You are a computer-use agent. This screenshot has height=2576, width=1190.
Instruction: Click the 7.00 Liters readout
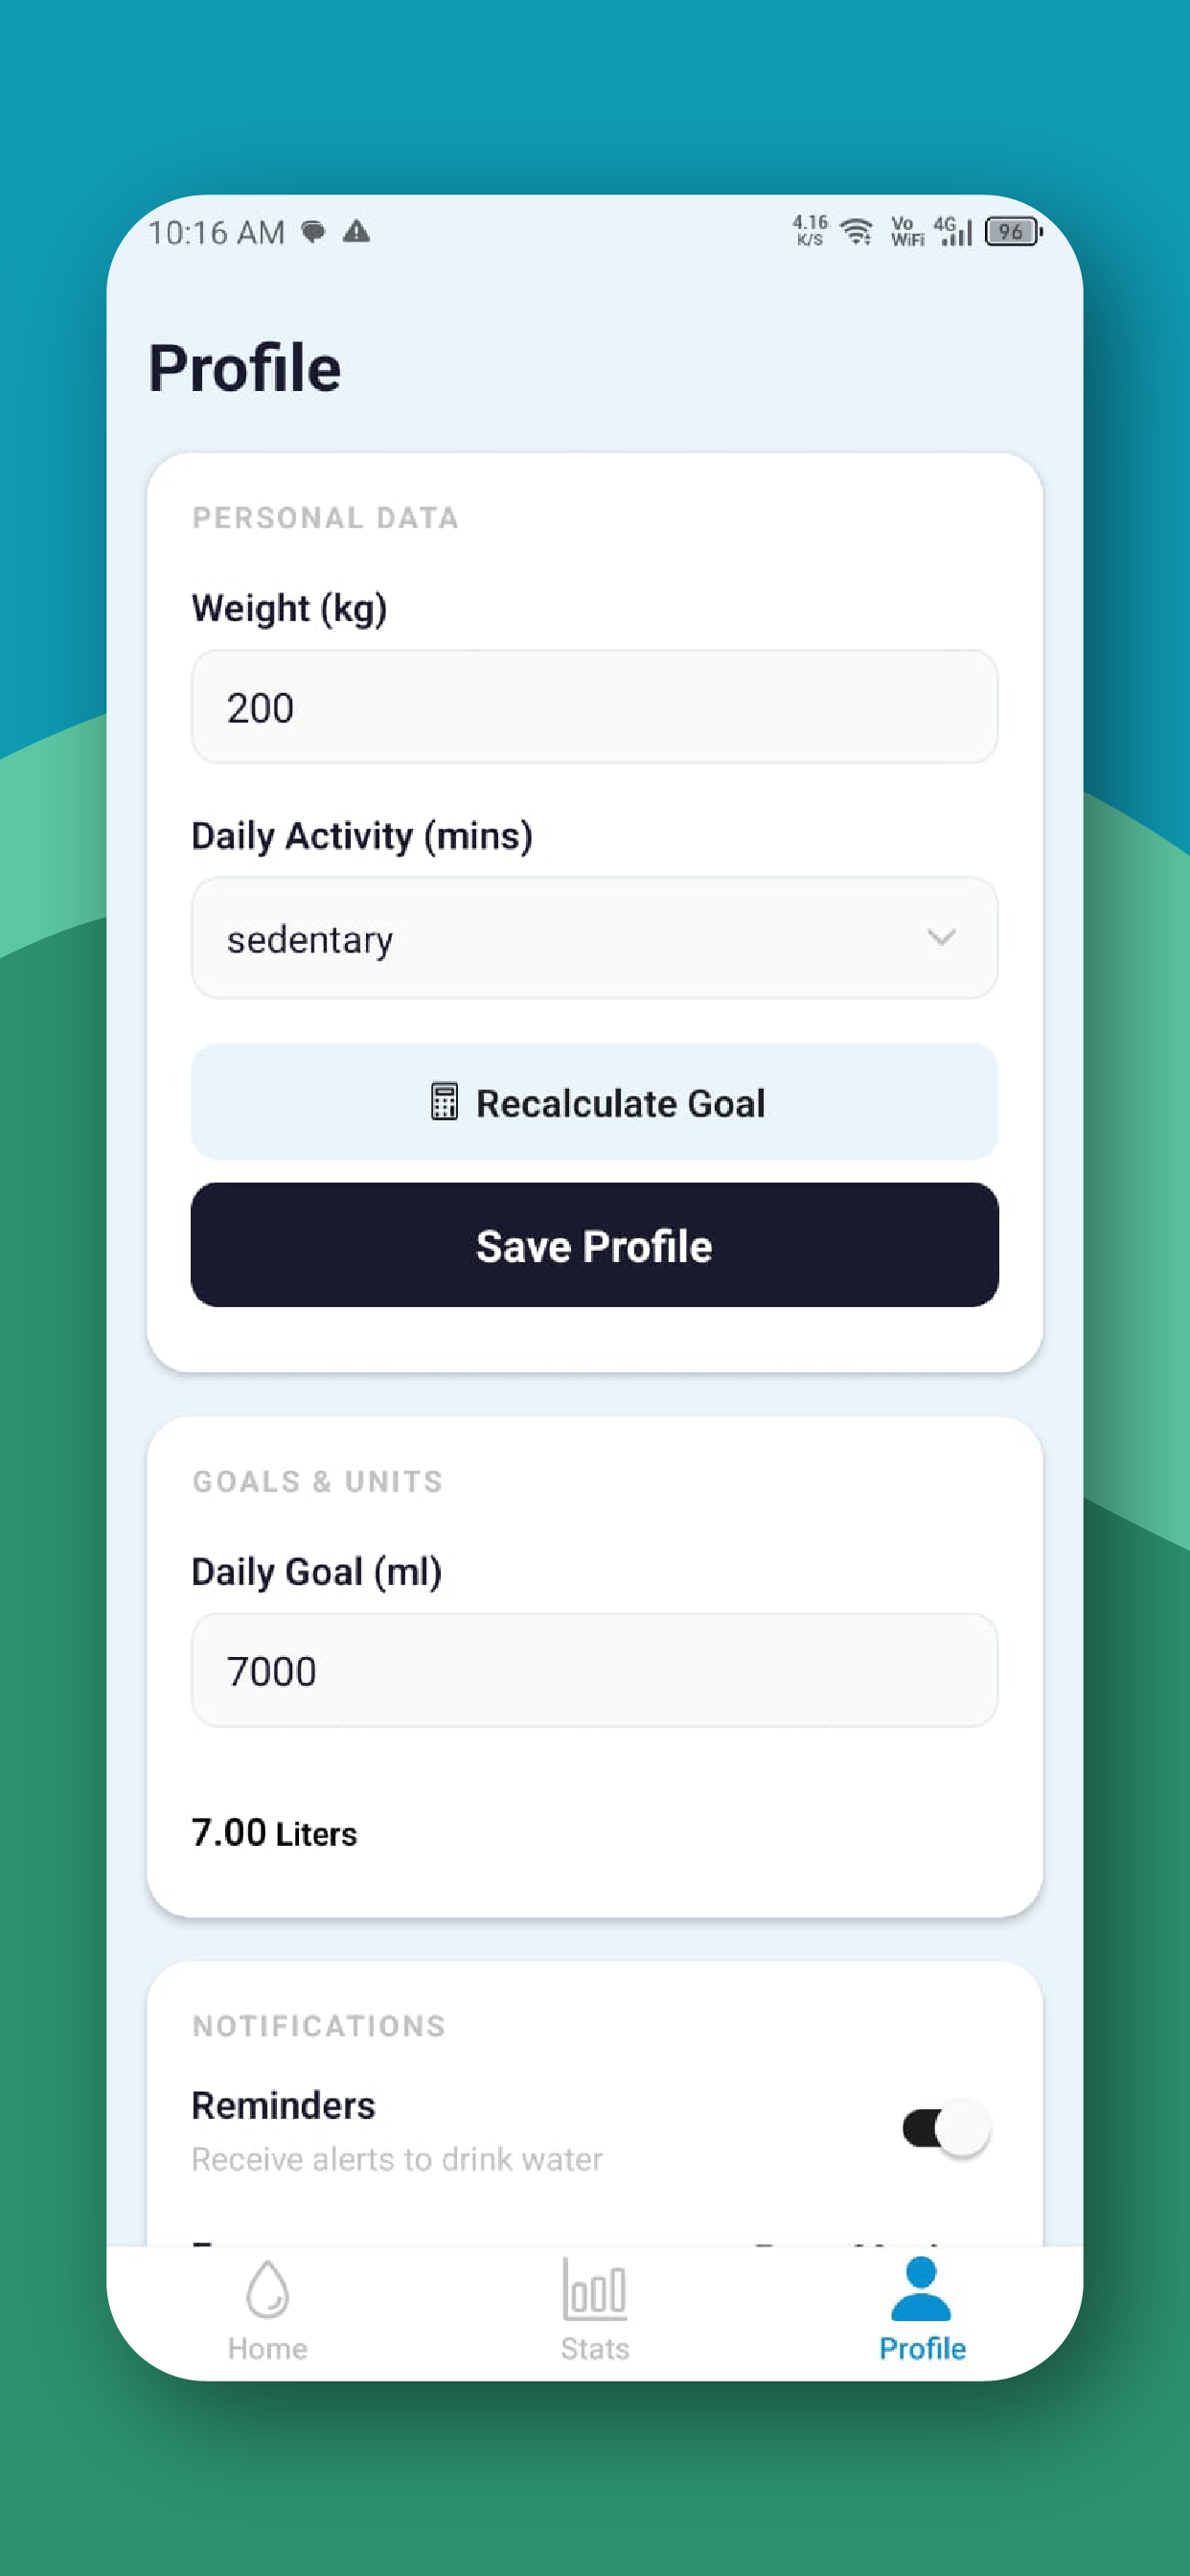(274, 1833)
